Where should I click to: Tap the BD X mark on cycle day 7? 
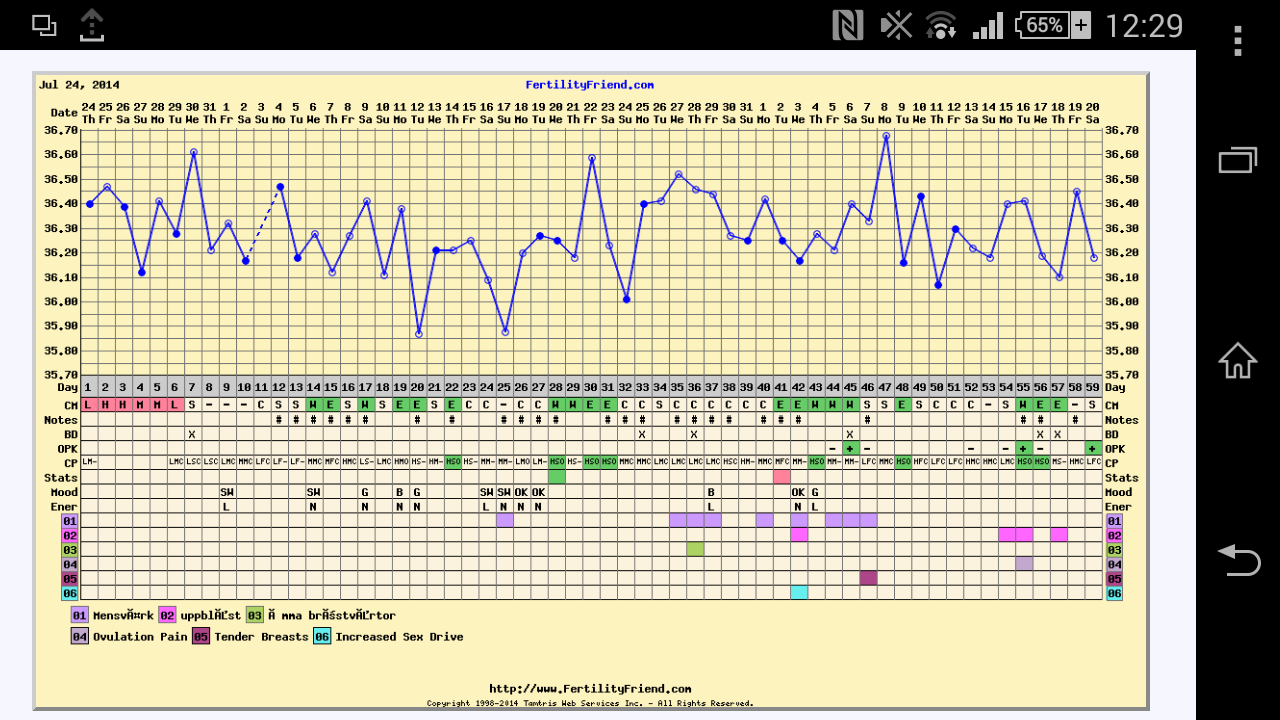pos(192,434)
